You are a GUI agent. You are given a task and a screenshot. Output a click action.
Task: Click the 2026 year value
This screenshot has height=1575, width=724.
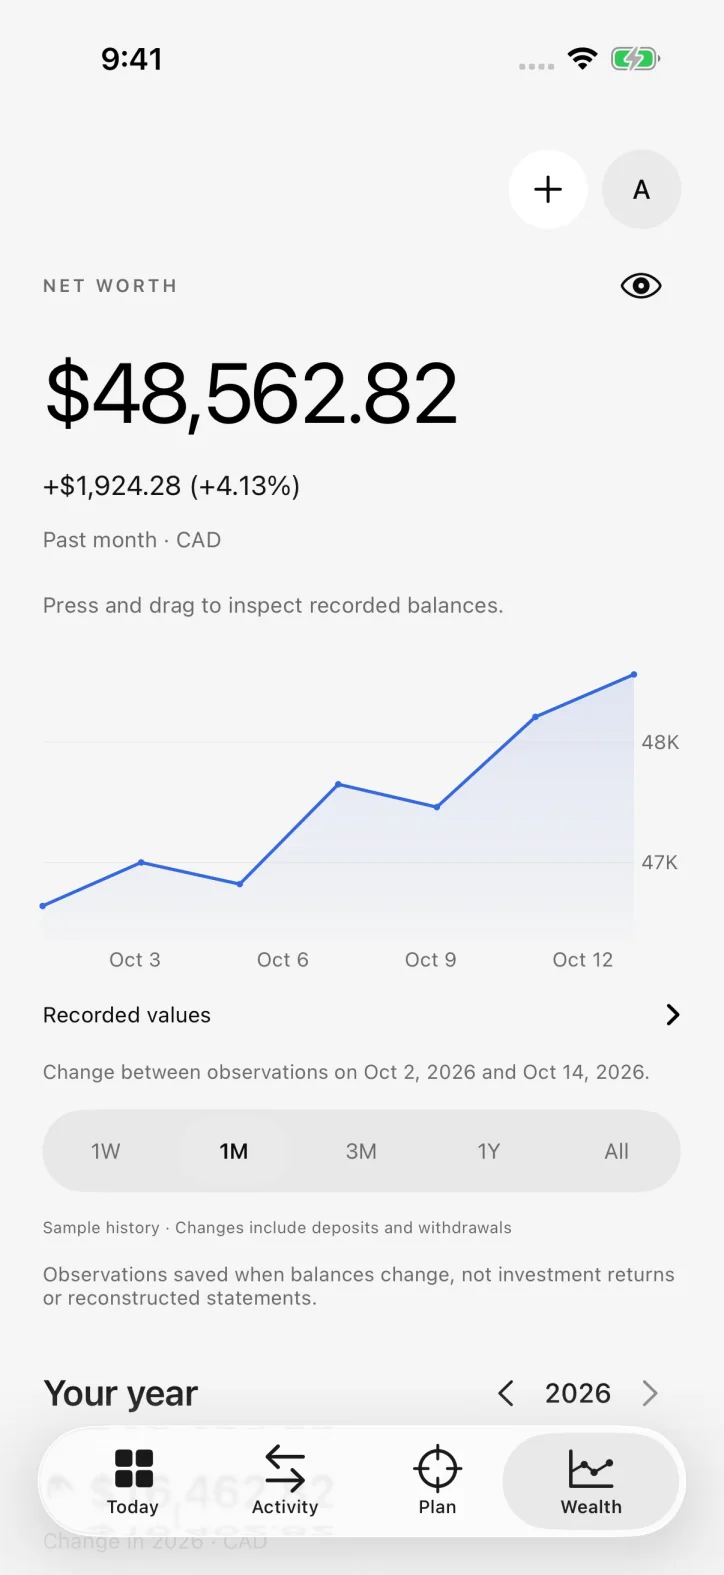point(578,1393)
